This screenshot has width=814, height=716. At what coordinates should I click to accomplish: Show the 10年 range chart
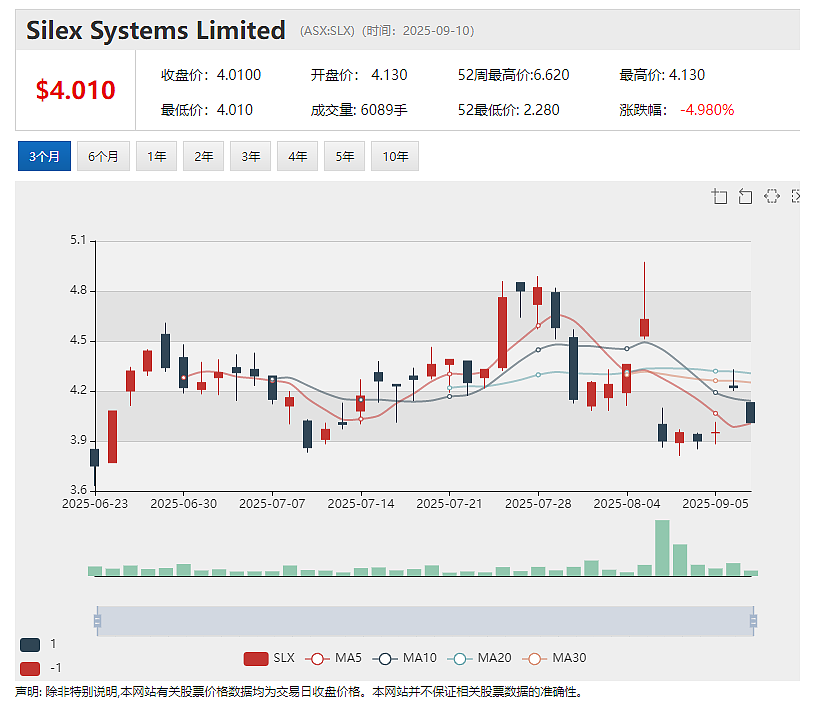pos(395,156)
